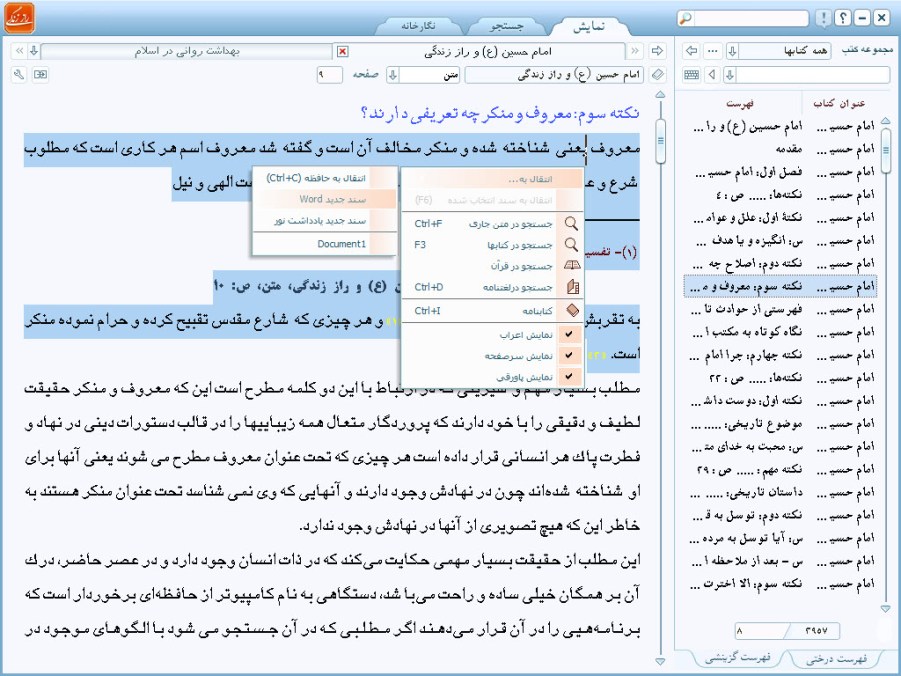This screenshot has height=676, width=901.
Task: Click the top search input field
Action: tap(750, 18)
